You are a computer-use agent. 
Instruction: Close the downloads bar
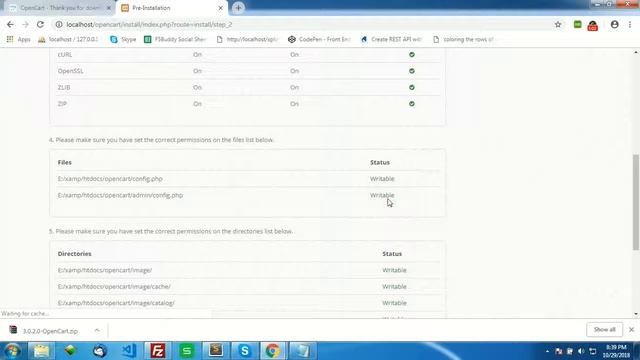click(x=631, y=329)
